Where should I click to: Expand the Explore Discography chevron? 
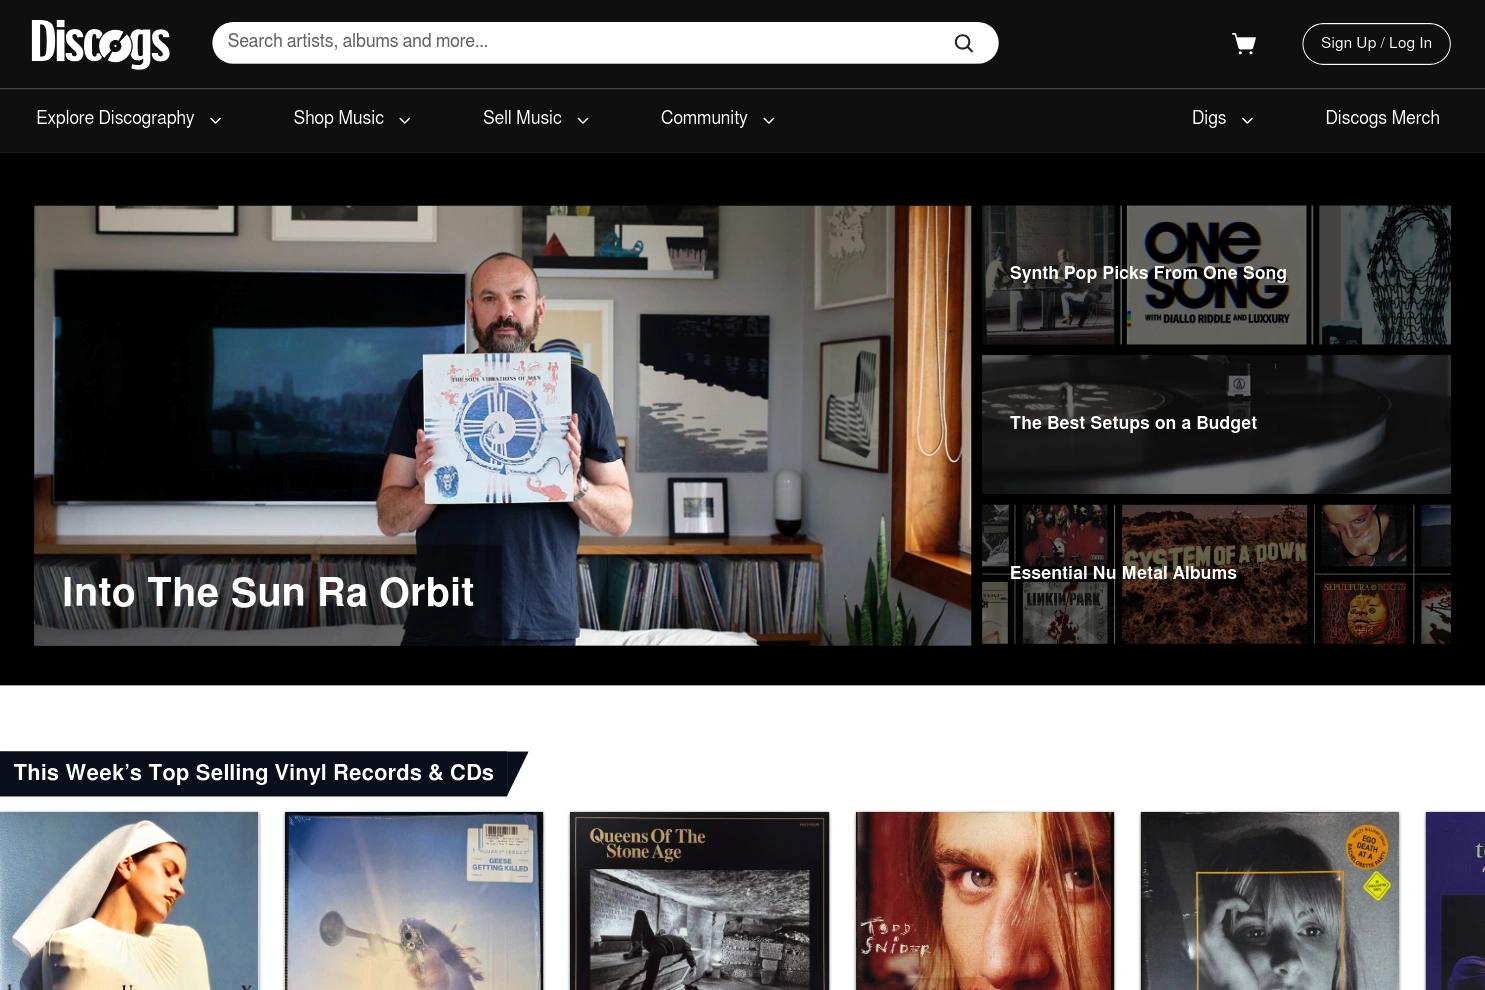click(x=215, y=120)
